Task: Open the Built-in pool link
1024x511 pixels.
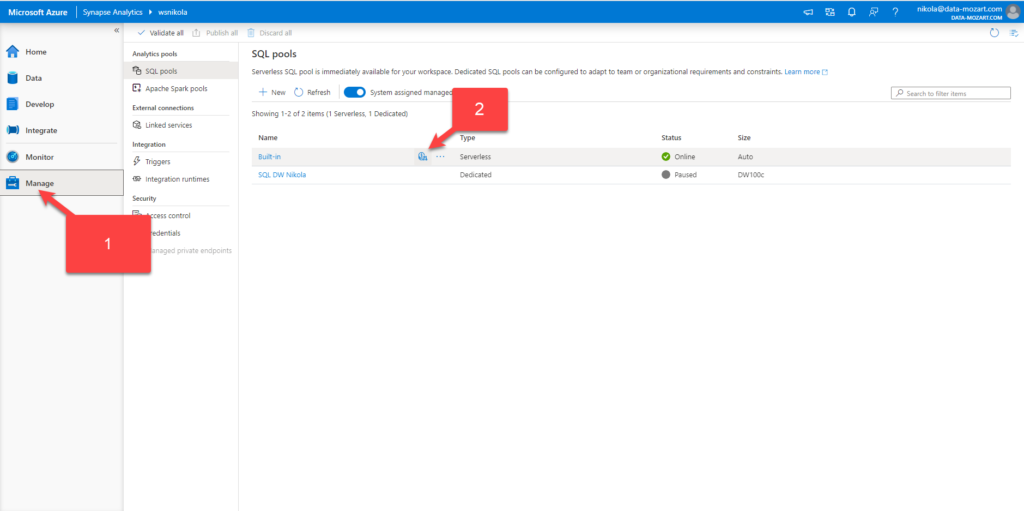Action: click(270, 157)
